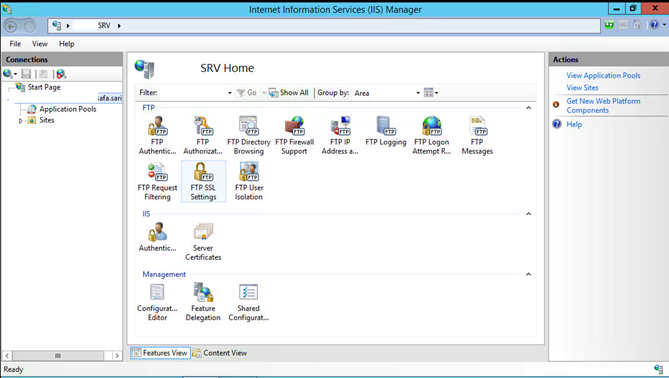Click Get New Web Platform Components link

pyautogui.click(x=603, y=105)
